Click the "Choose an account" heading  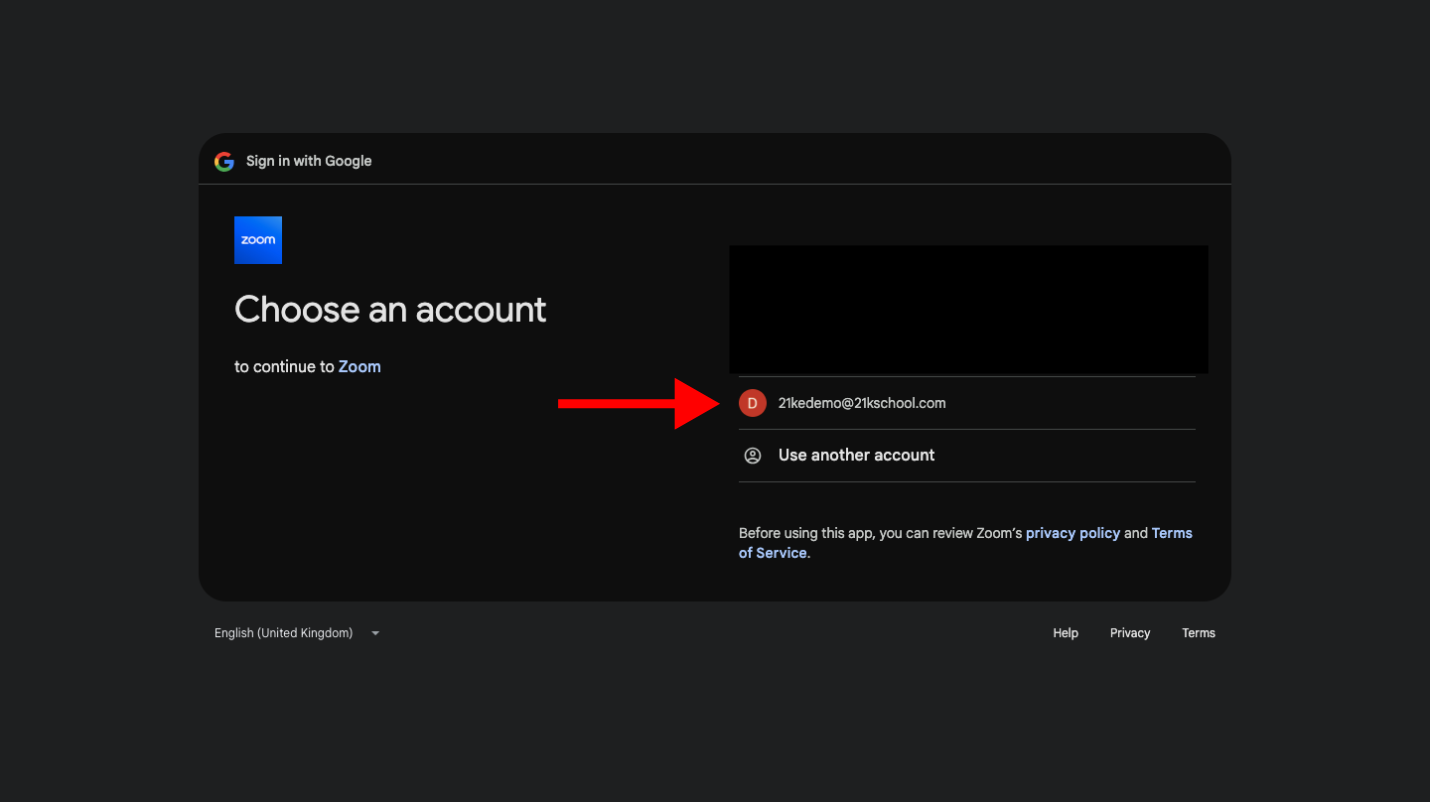pos(390,310)
